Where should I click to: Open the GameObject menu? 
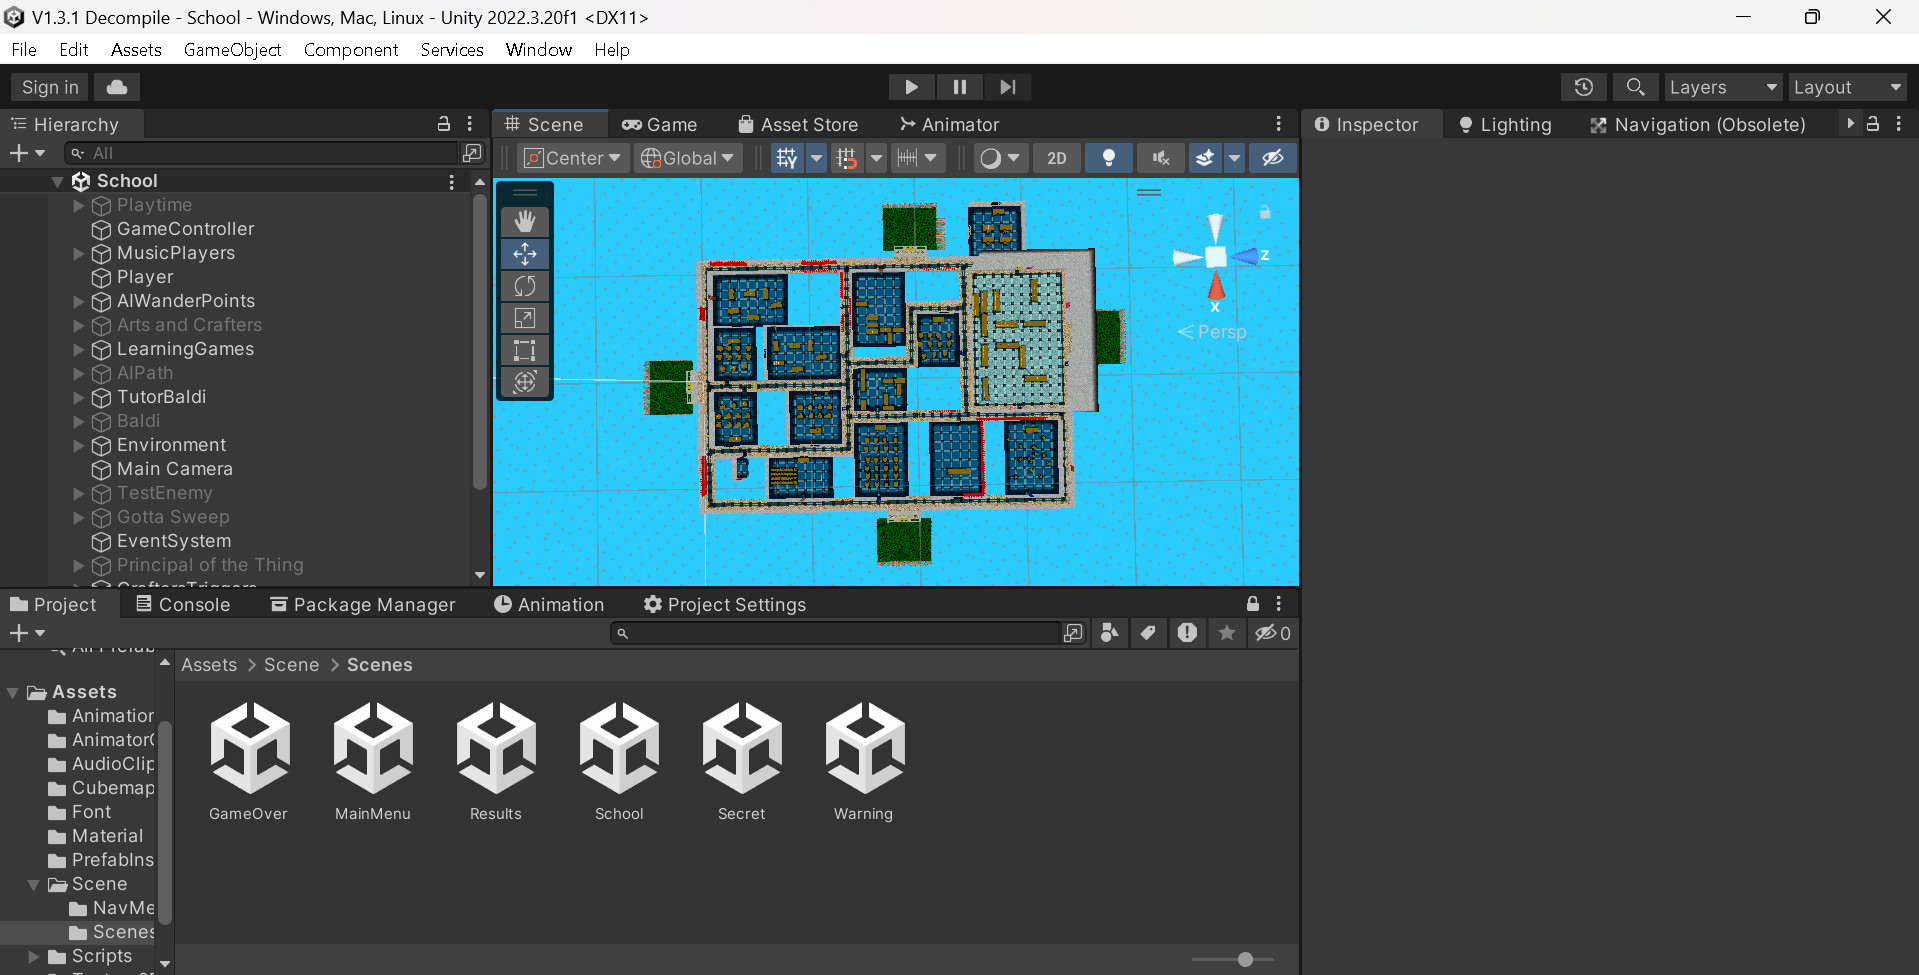coord(232,49)
